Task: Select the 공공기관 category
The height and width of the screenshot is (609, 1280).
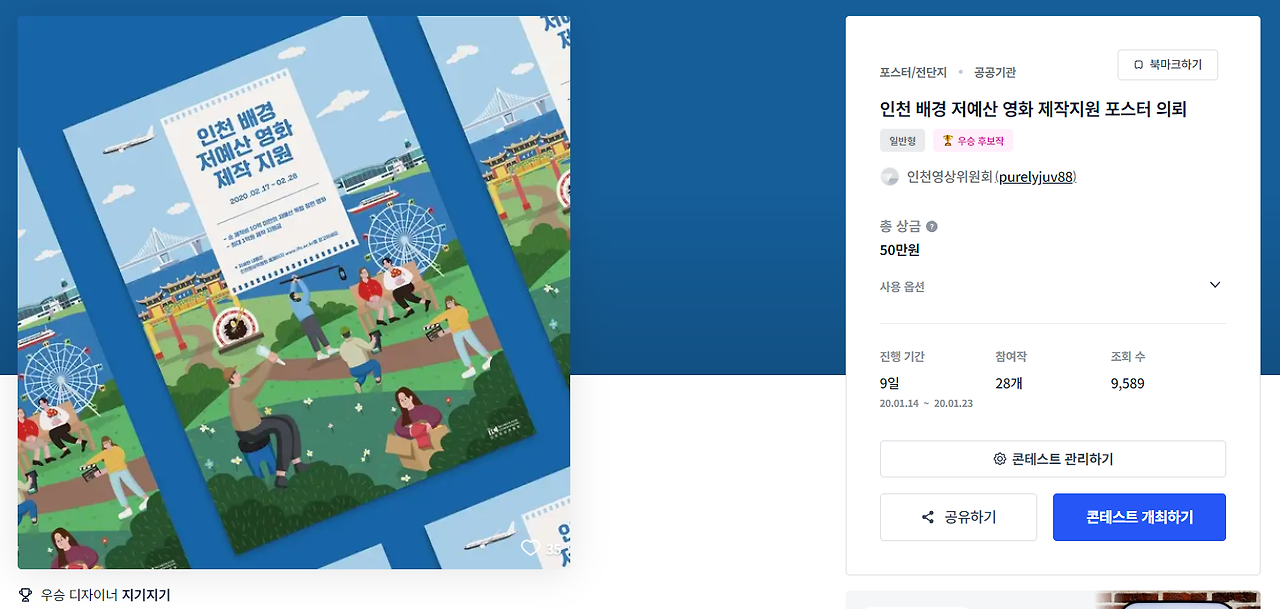Action: (x=995, y=72)
